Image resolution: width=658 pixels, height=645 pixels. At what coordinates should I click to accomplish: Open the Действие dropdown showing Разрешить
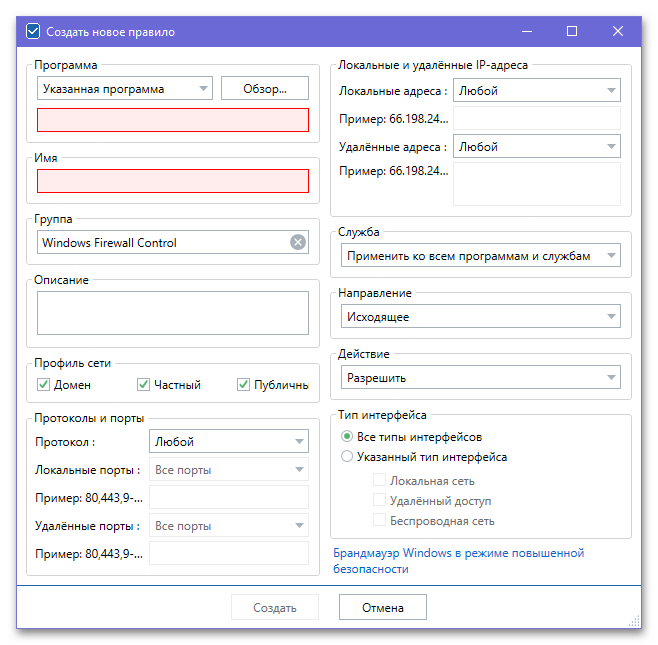click(480, 377)
